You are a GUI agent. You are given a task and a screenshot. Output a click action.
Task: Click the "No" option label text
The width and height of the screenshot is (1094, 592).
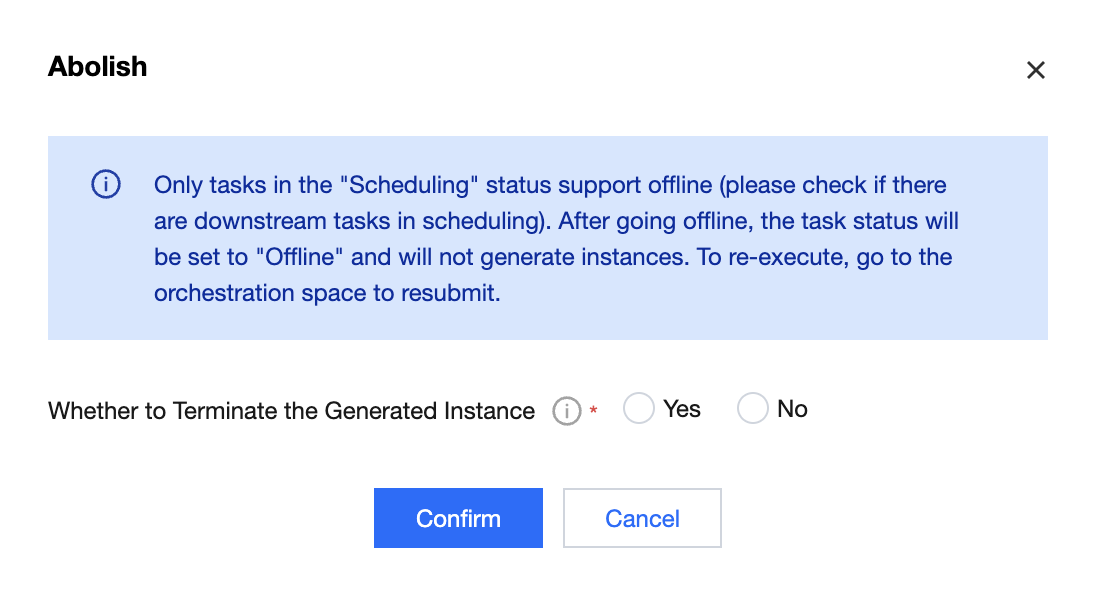tap(792, 409)
